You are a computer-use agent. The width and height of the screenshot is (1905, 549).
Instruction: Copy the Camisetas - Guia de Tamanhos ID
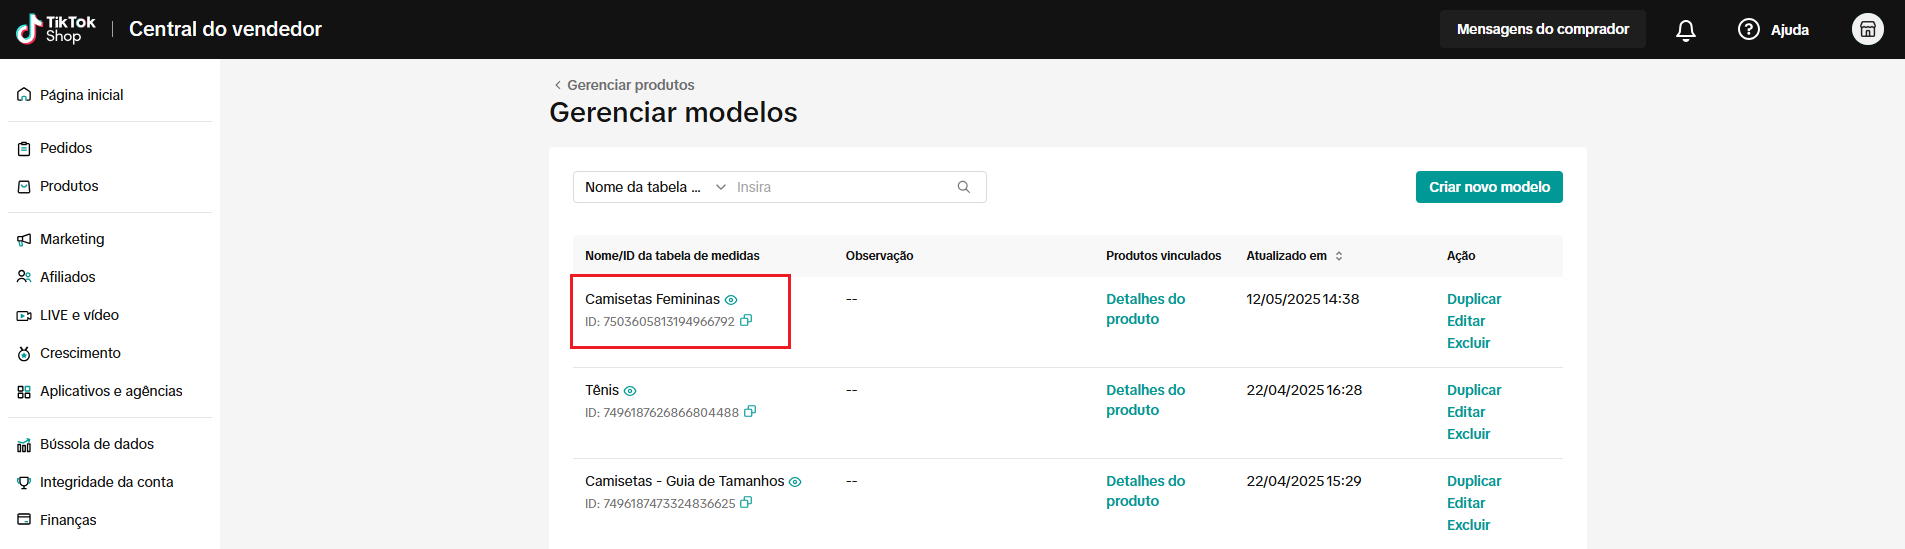[746, 503]
